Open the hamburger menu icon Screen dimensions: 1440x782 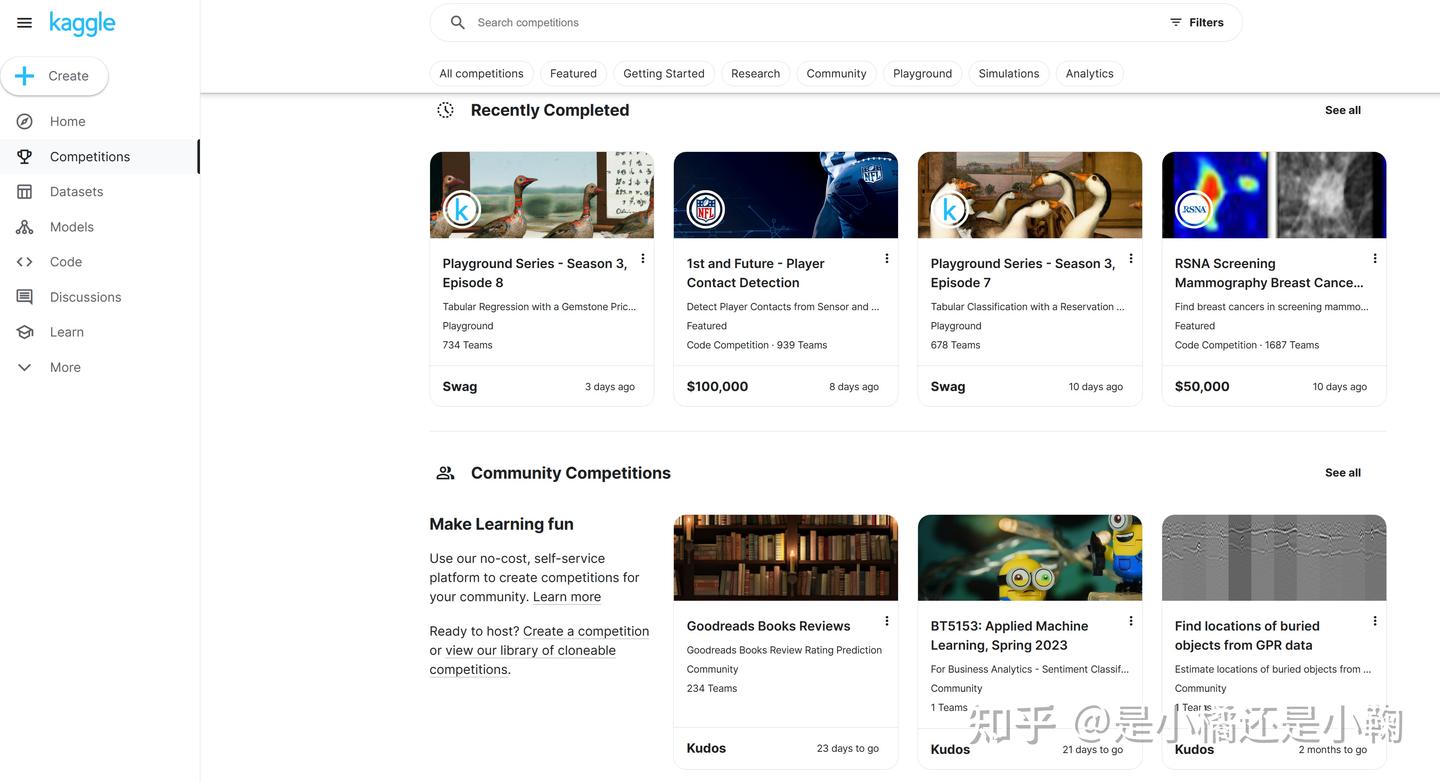pyautogui.click(x=25, y=23)
